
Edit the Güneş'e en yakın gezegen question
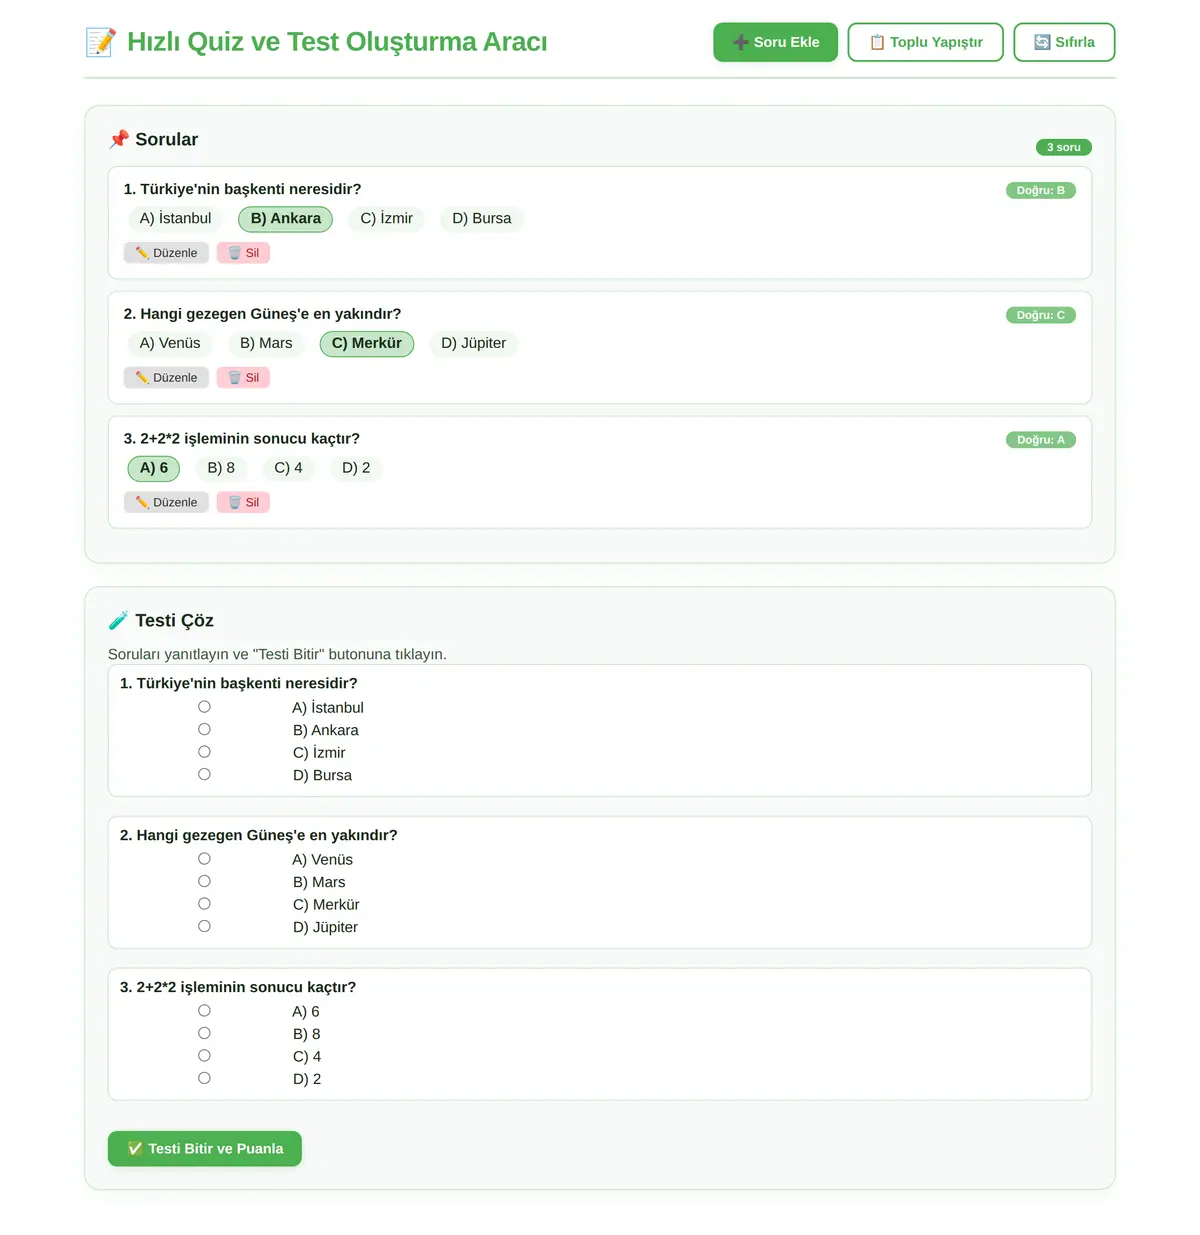[166, 378]
